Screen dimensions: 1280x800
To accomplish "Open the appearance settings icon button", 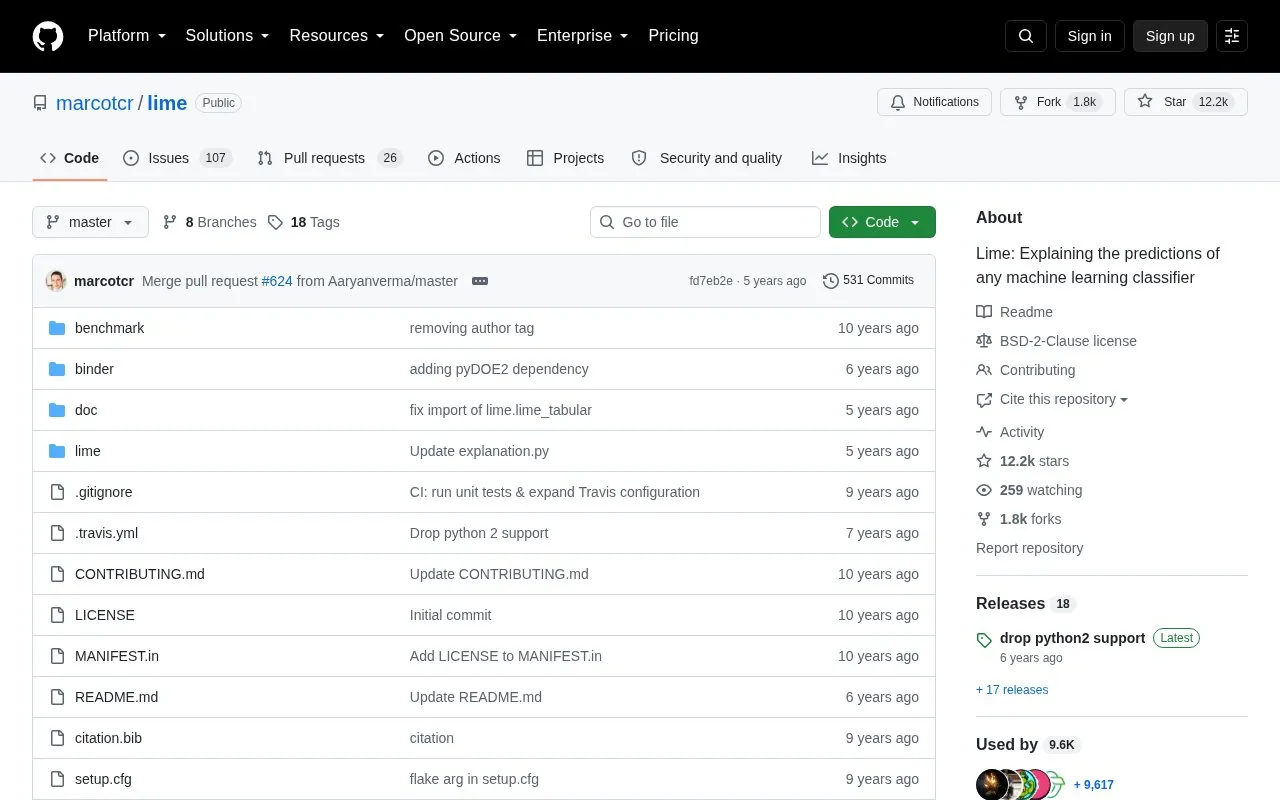I will point(1232,36).
